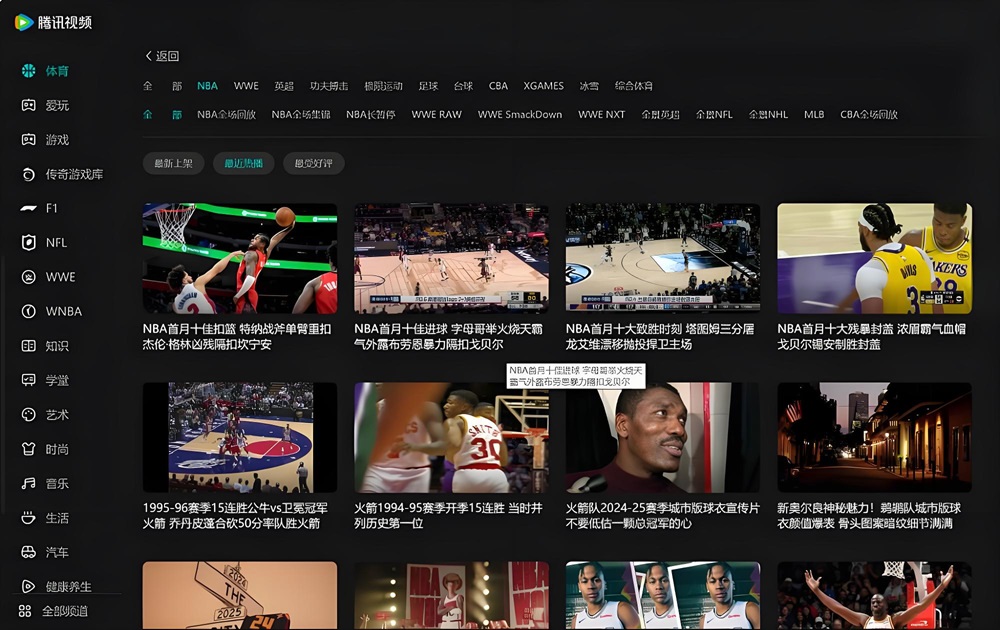
Task: Filter by NBA全场回放
Action: 226,115
